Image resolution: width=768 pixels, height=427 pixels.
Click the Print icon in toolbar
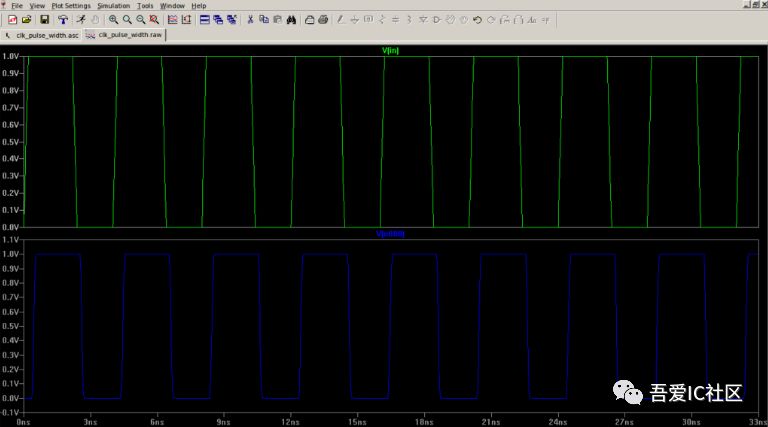309,19
